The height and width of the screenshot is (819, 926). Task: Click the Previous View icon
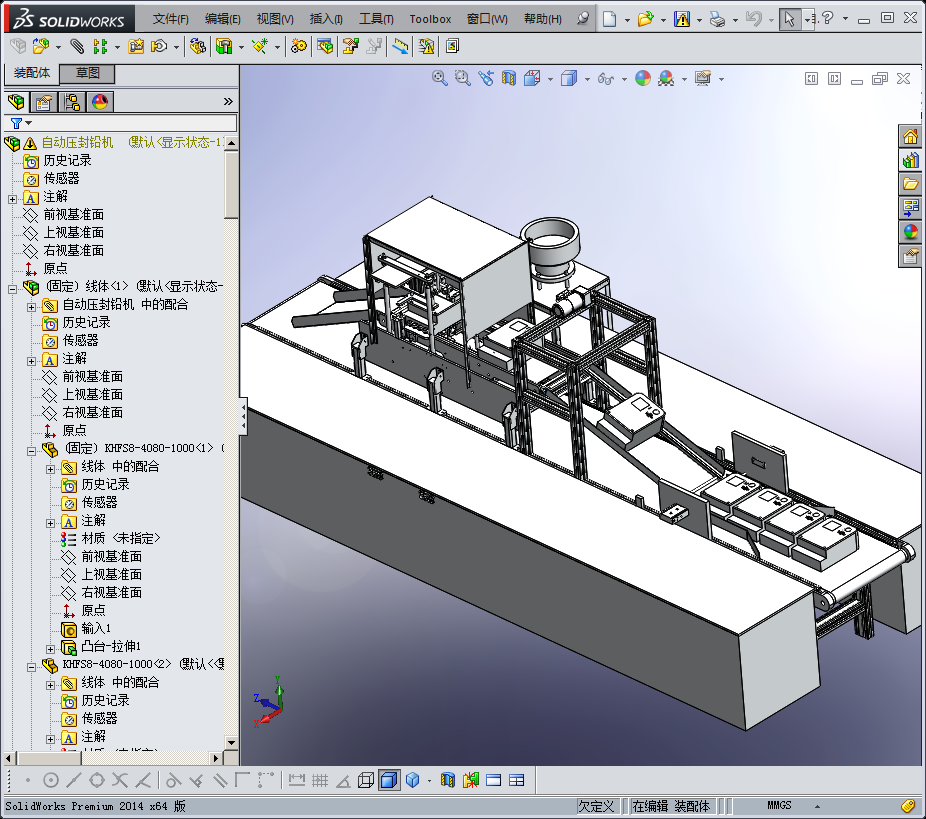point(486,78)
